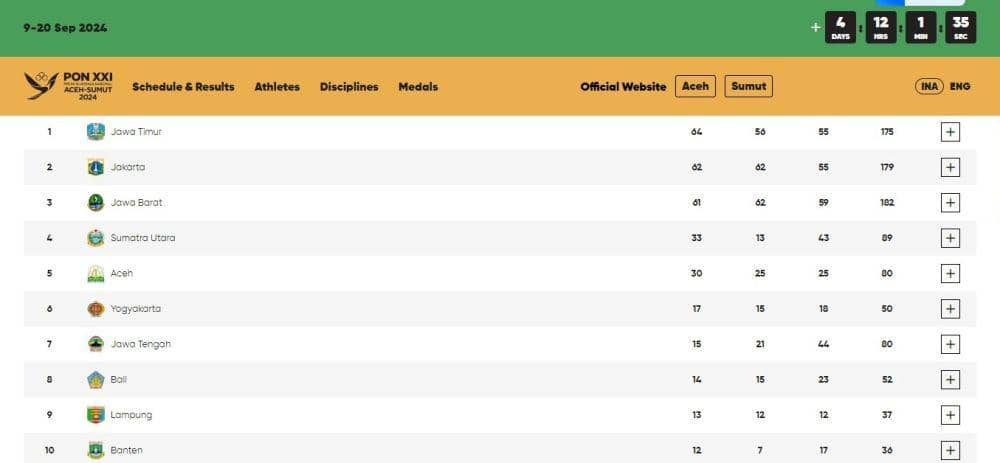This screenshot has width=1000, height=463.
Task: Click Lampung's total of 37
Action: point(886,415)
